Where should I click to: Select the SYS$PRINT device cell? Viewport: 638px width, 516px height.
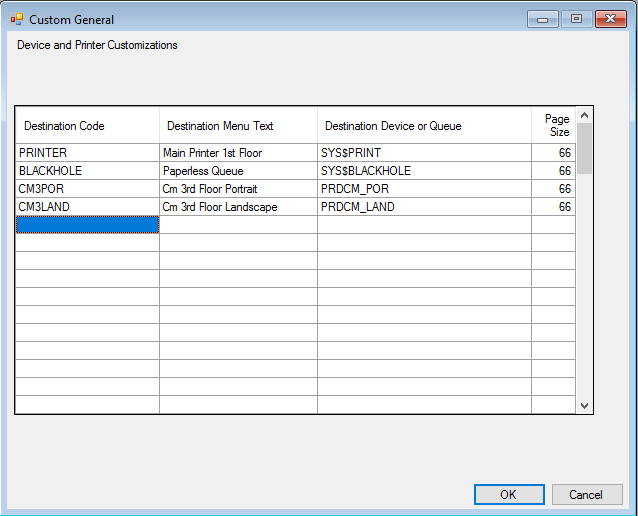click(424, 153)
